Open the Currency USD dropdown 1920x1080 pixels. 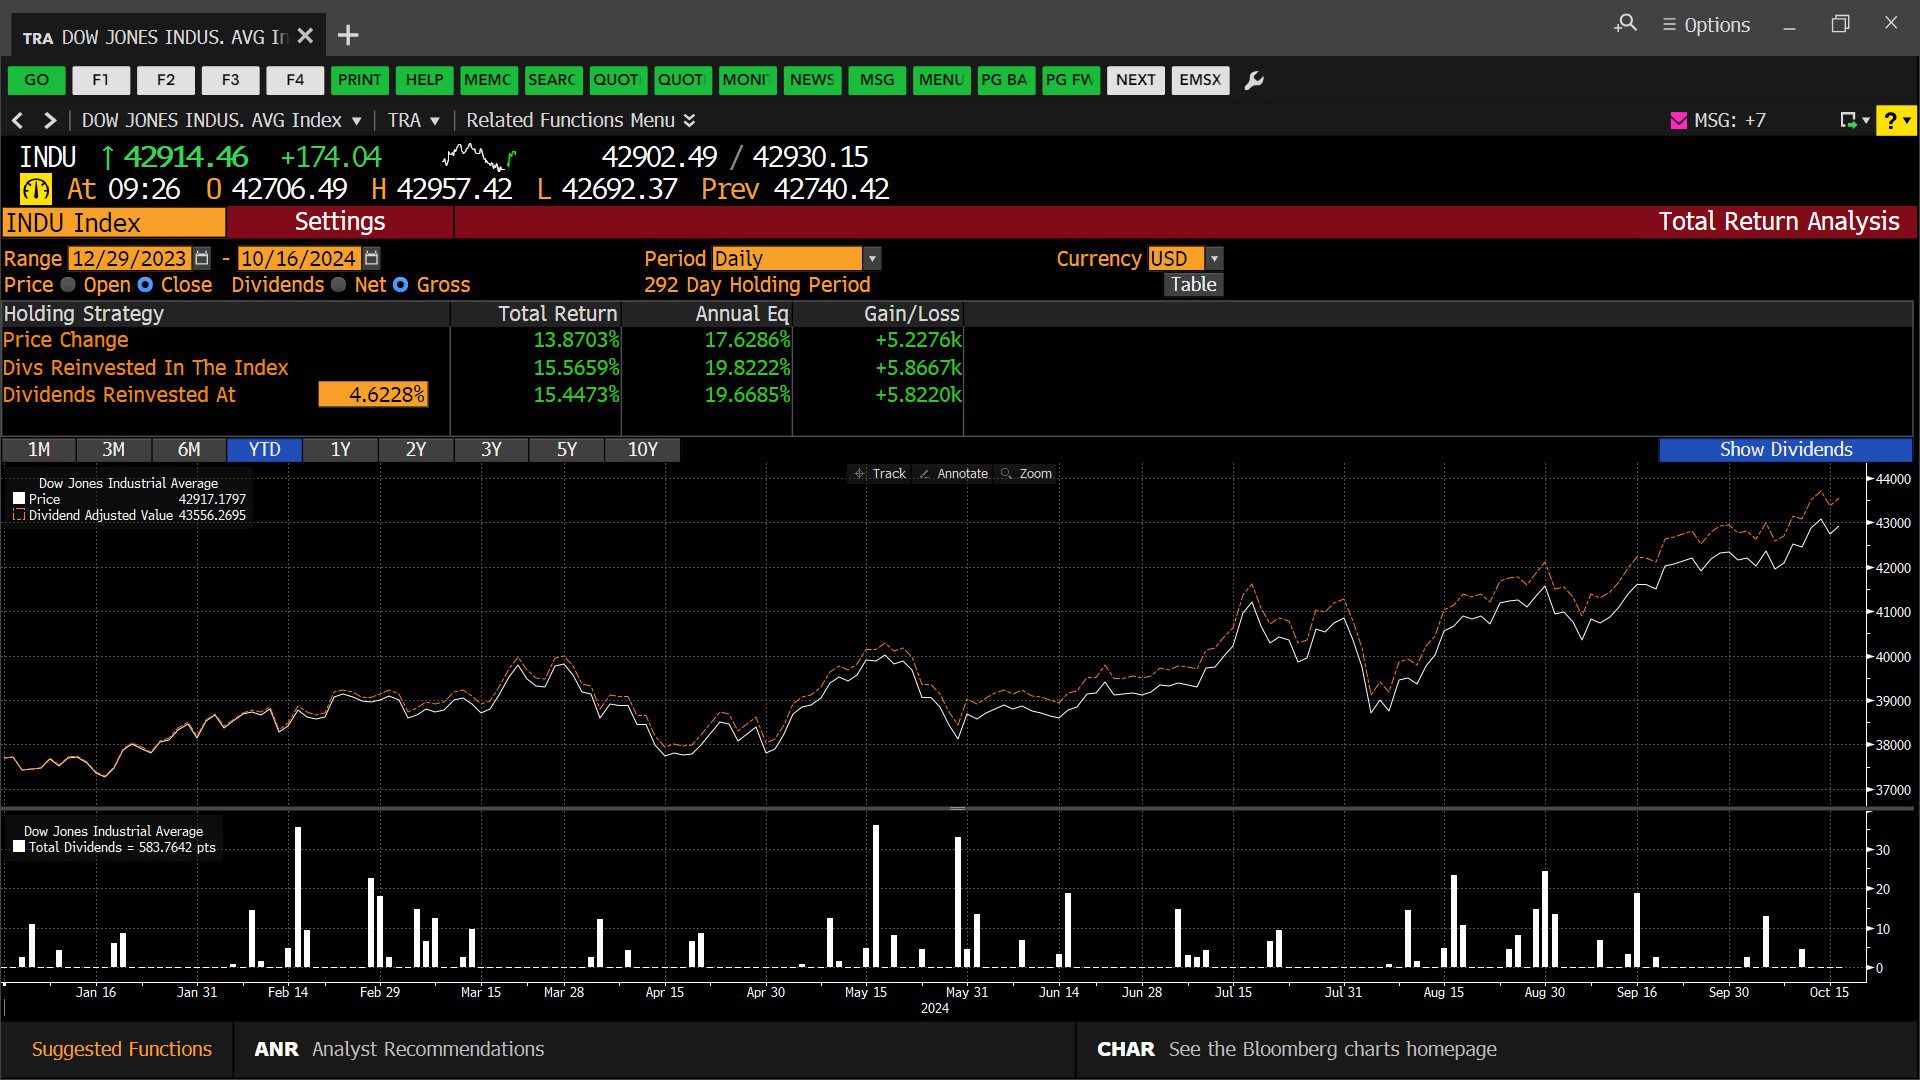tap(1214, 258)
